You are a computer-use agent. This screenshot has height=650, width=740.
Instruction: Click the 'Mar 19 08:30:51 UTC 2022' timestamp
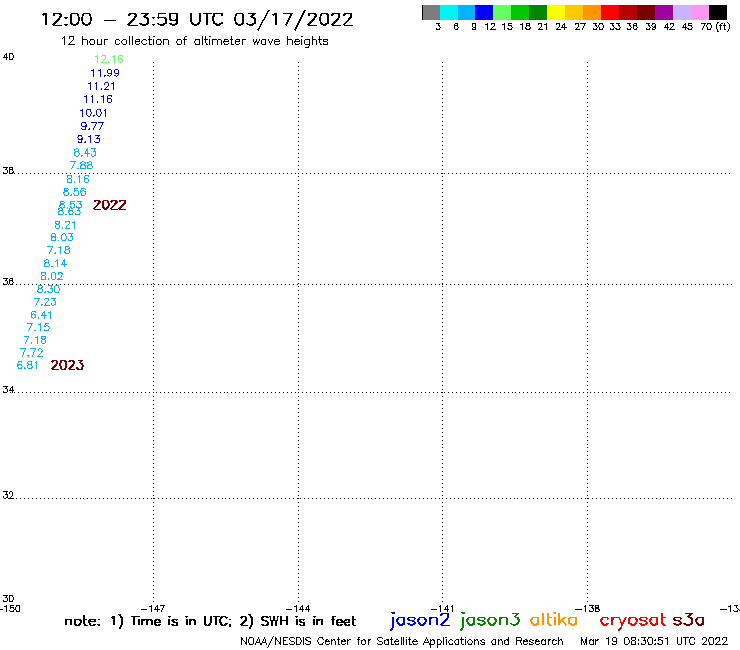[654, 641]
